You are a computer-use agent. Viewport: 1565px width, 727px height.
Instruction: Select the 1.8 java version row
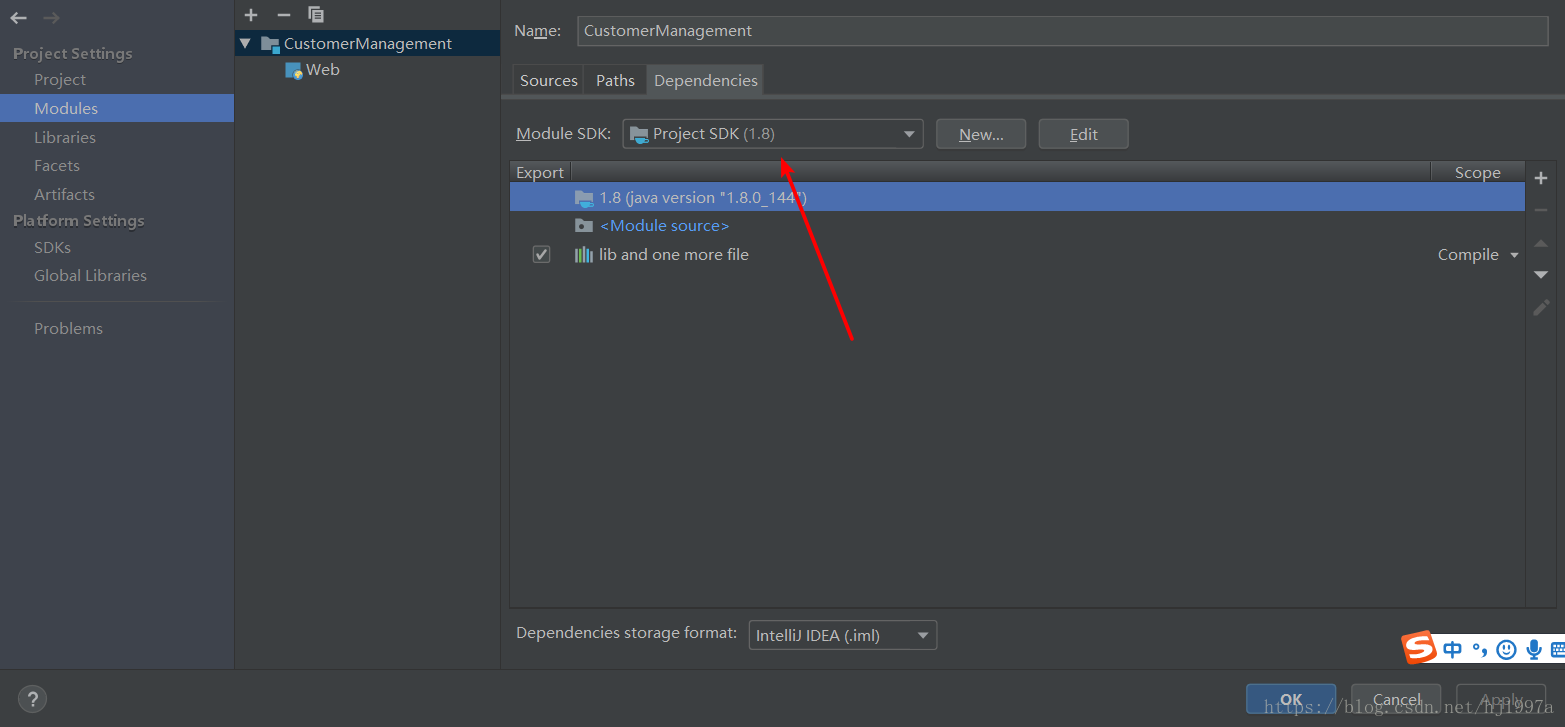(1017, 198)
